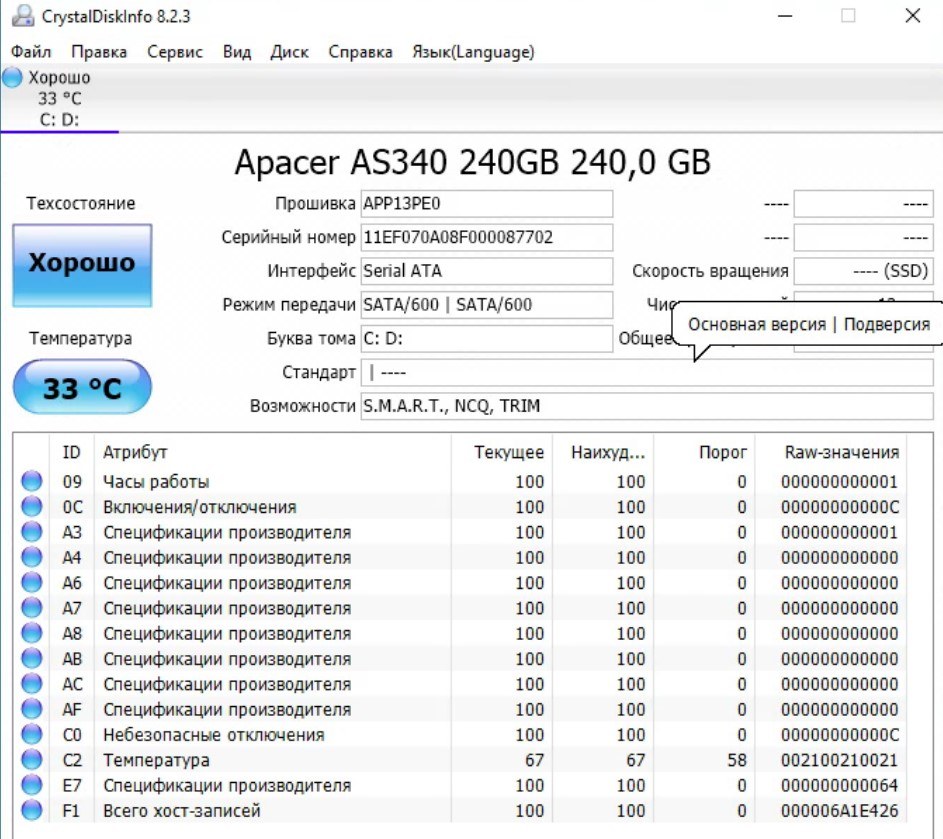The width and height of the screenshot is (943, 839).
Task: Open the Диск menu
Action: pos(289,52)
